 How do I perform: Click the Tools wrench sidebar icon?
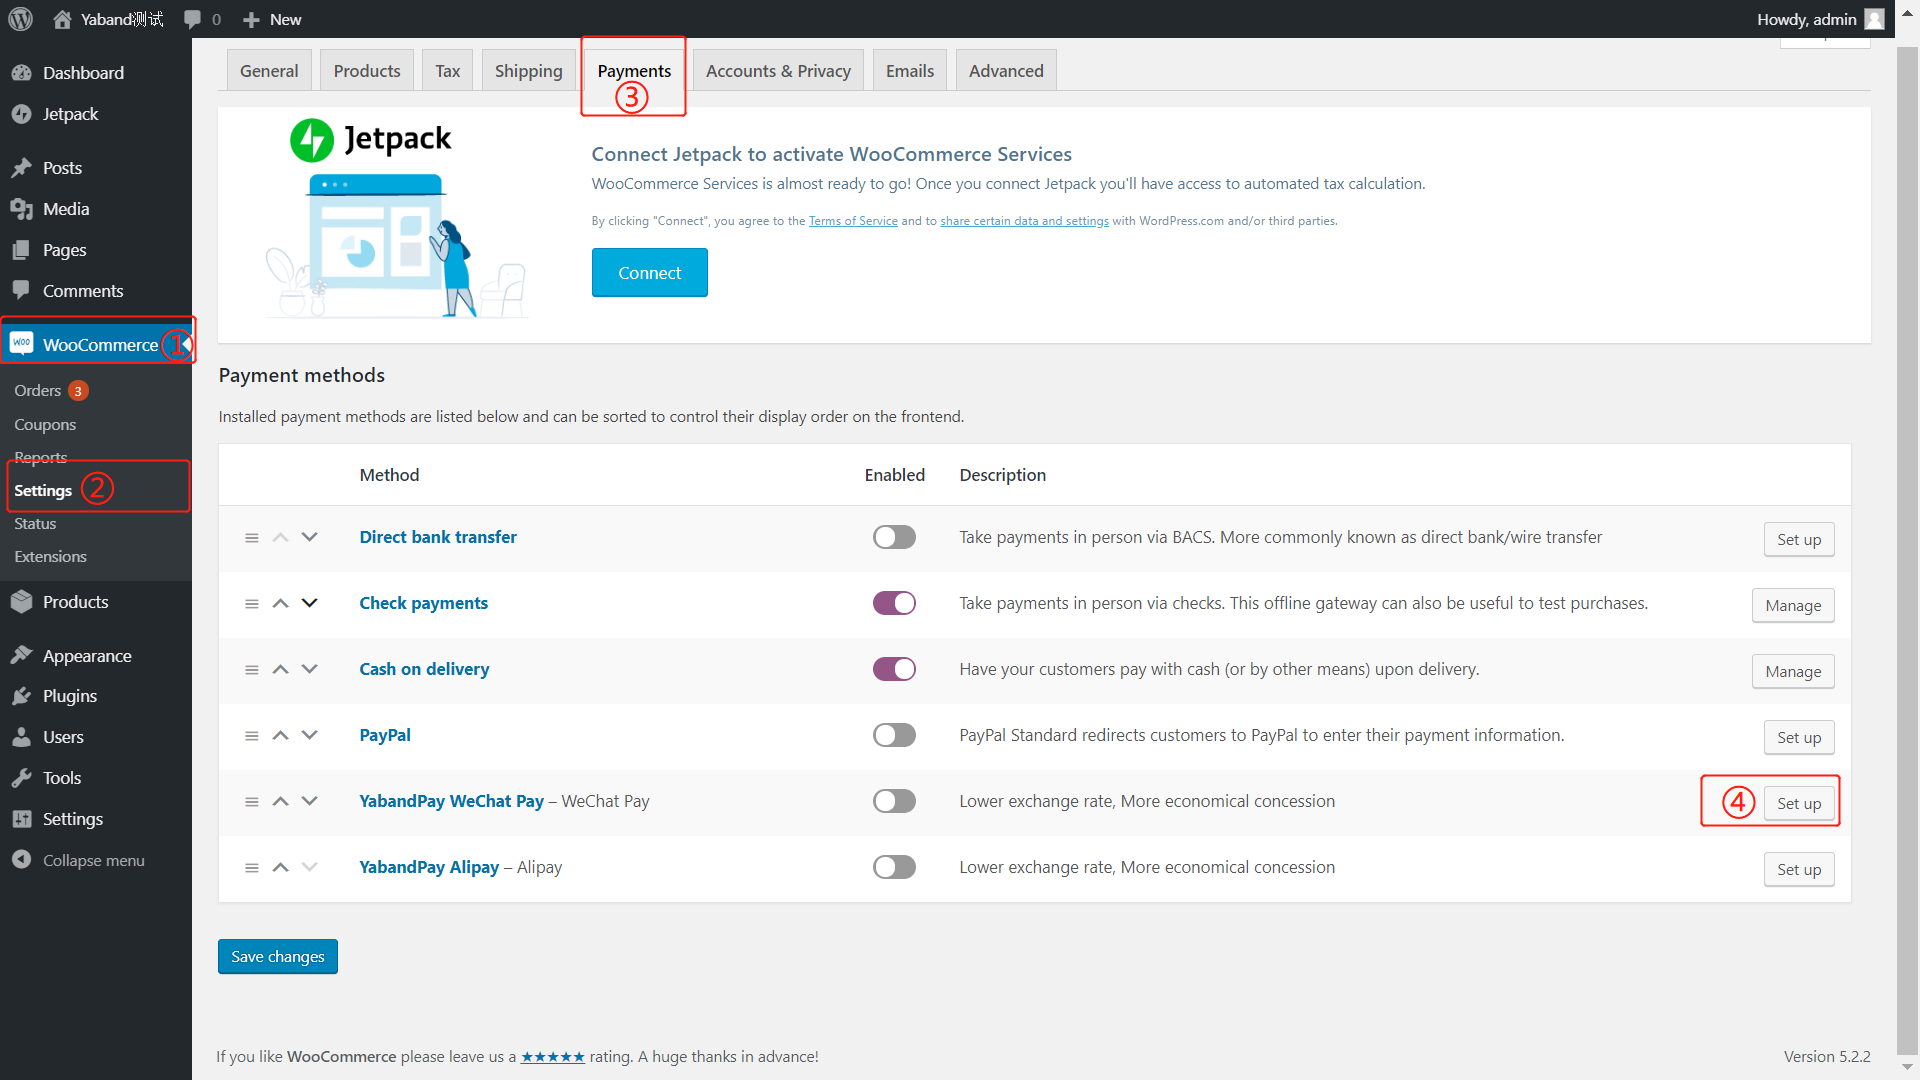pos(21,778)
